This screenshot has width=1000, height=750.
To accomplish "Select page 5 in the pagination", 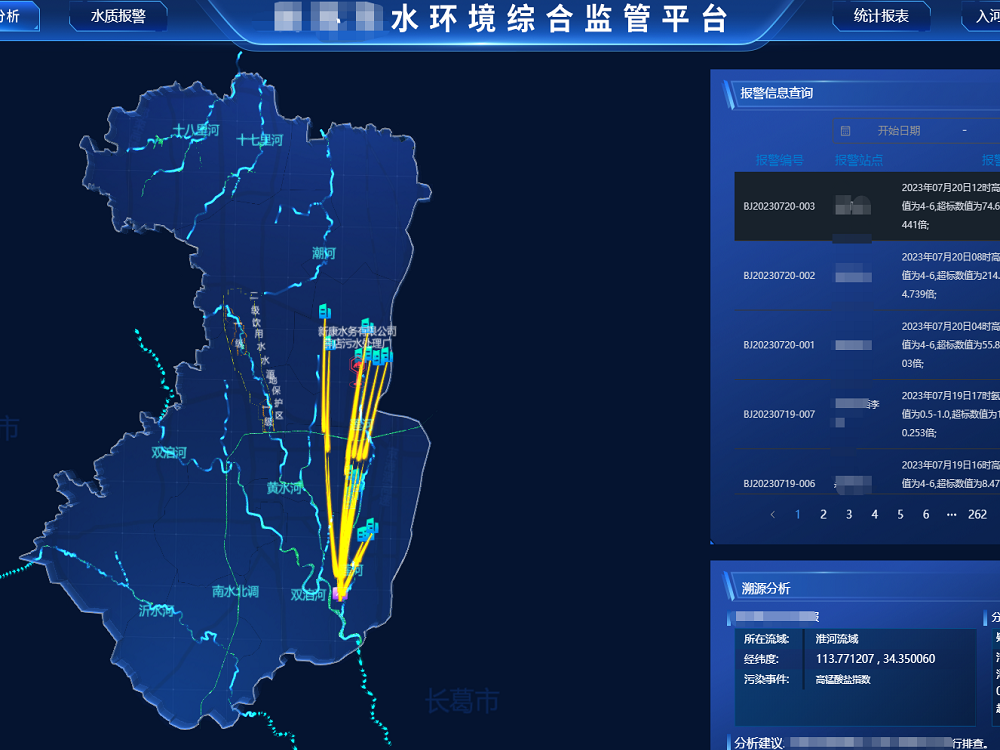I will tap(900, 514).
